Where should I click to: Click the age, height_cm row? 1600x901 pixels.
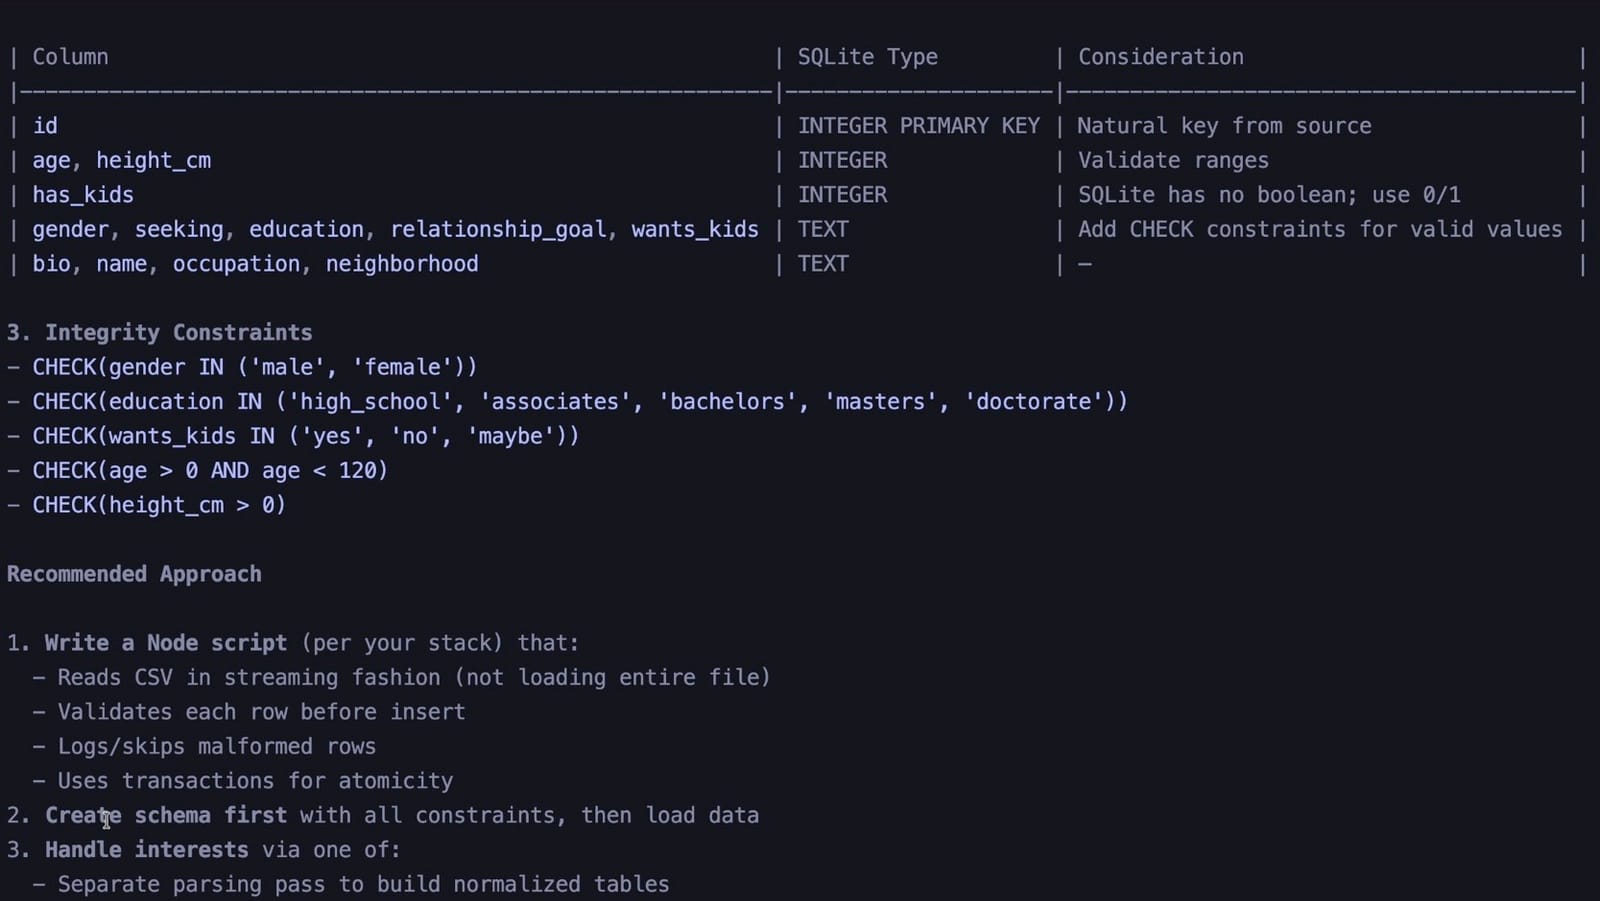pyautogui.click(x=121, y=160)
